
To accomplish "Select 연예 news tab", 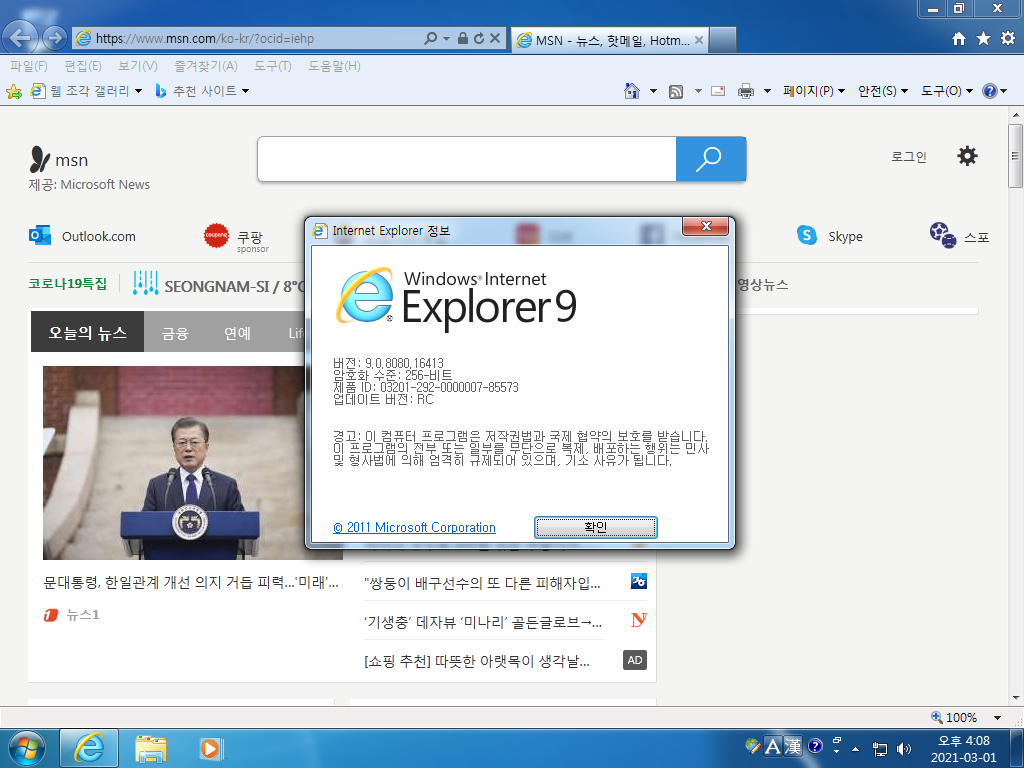I will pyautogui.click(x=238, y=333).
